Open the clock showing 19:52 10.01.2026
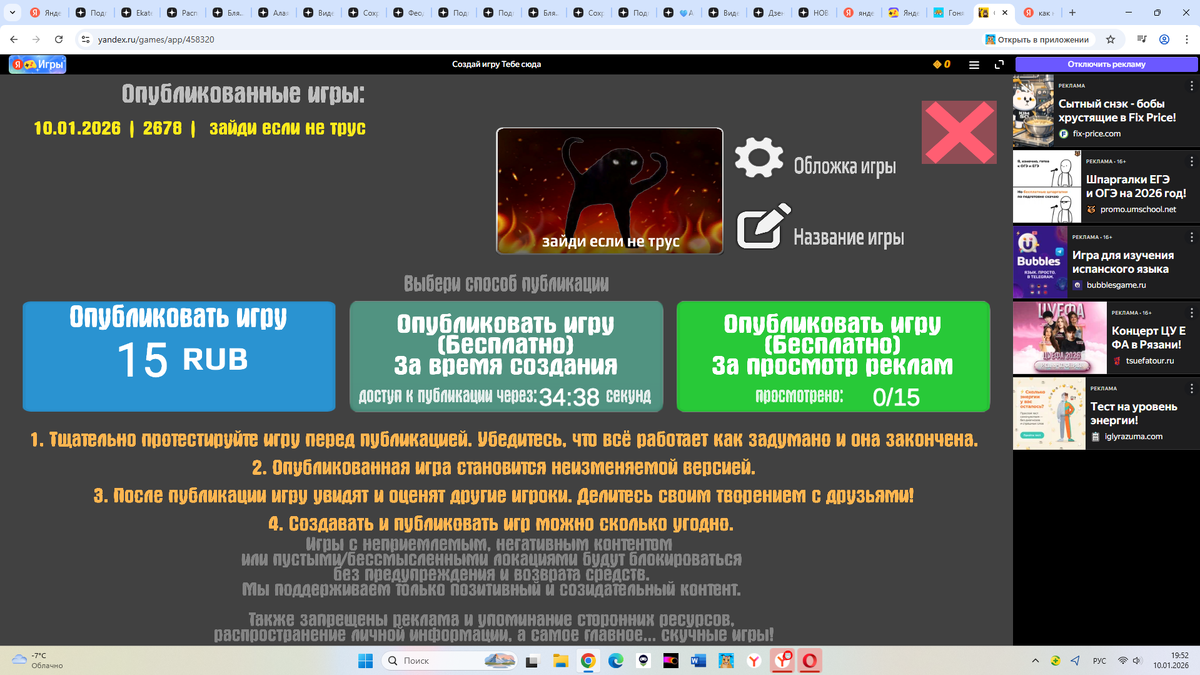1200x675 pixels. 1169,660
